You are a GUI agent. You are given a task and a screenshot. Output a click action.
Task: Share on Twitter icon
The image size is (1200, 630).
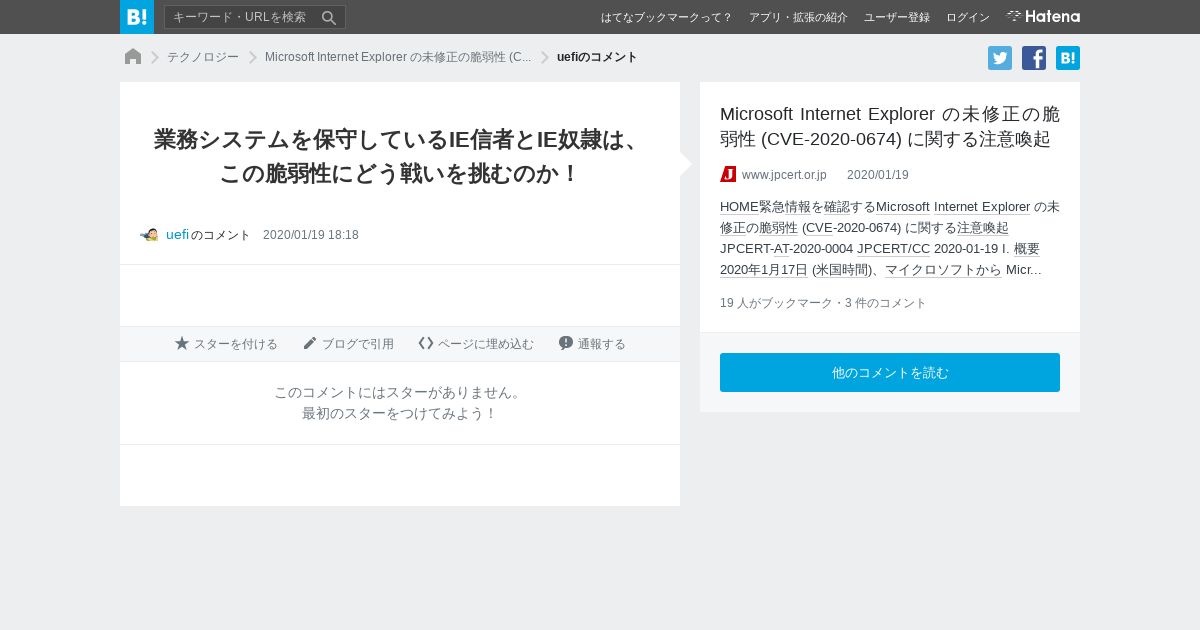coord(1000,58)
